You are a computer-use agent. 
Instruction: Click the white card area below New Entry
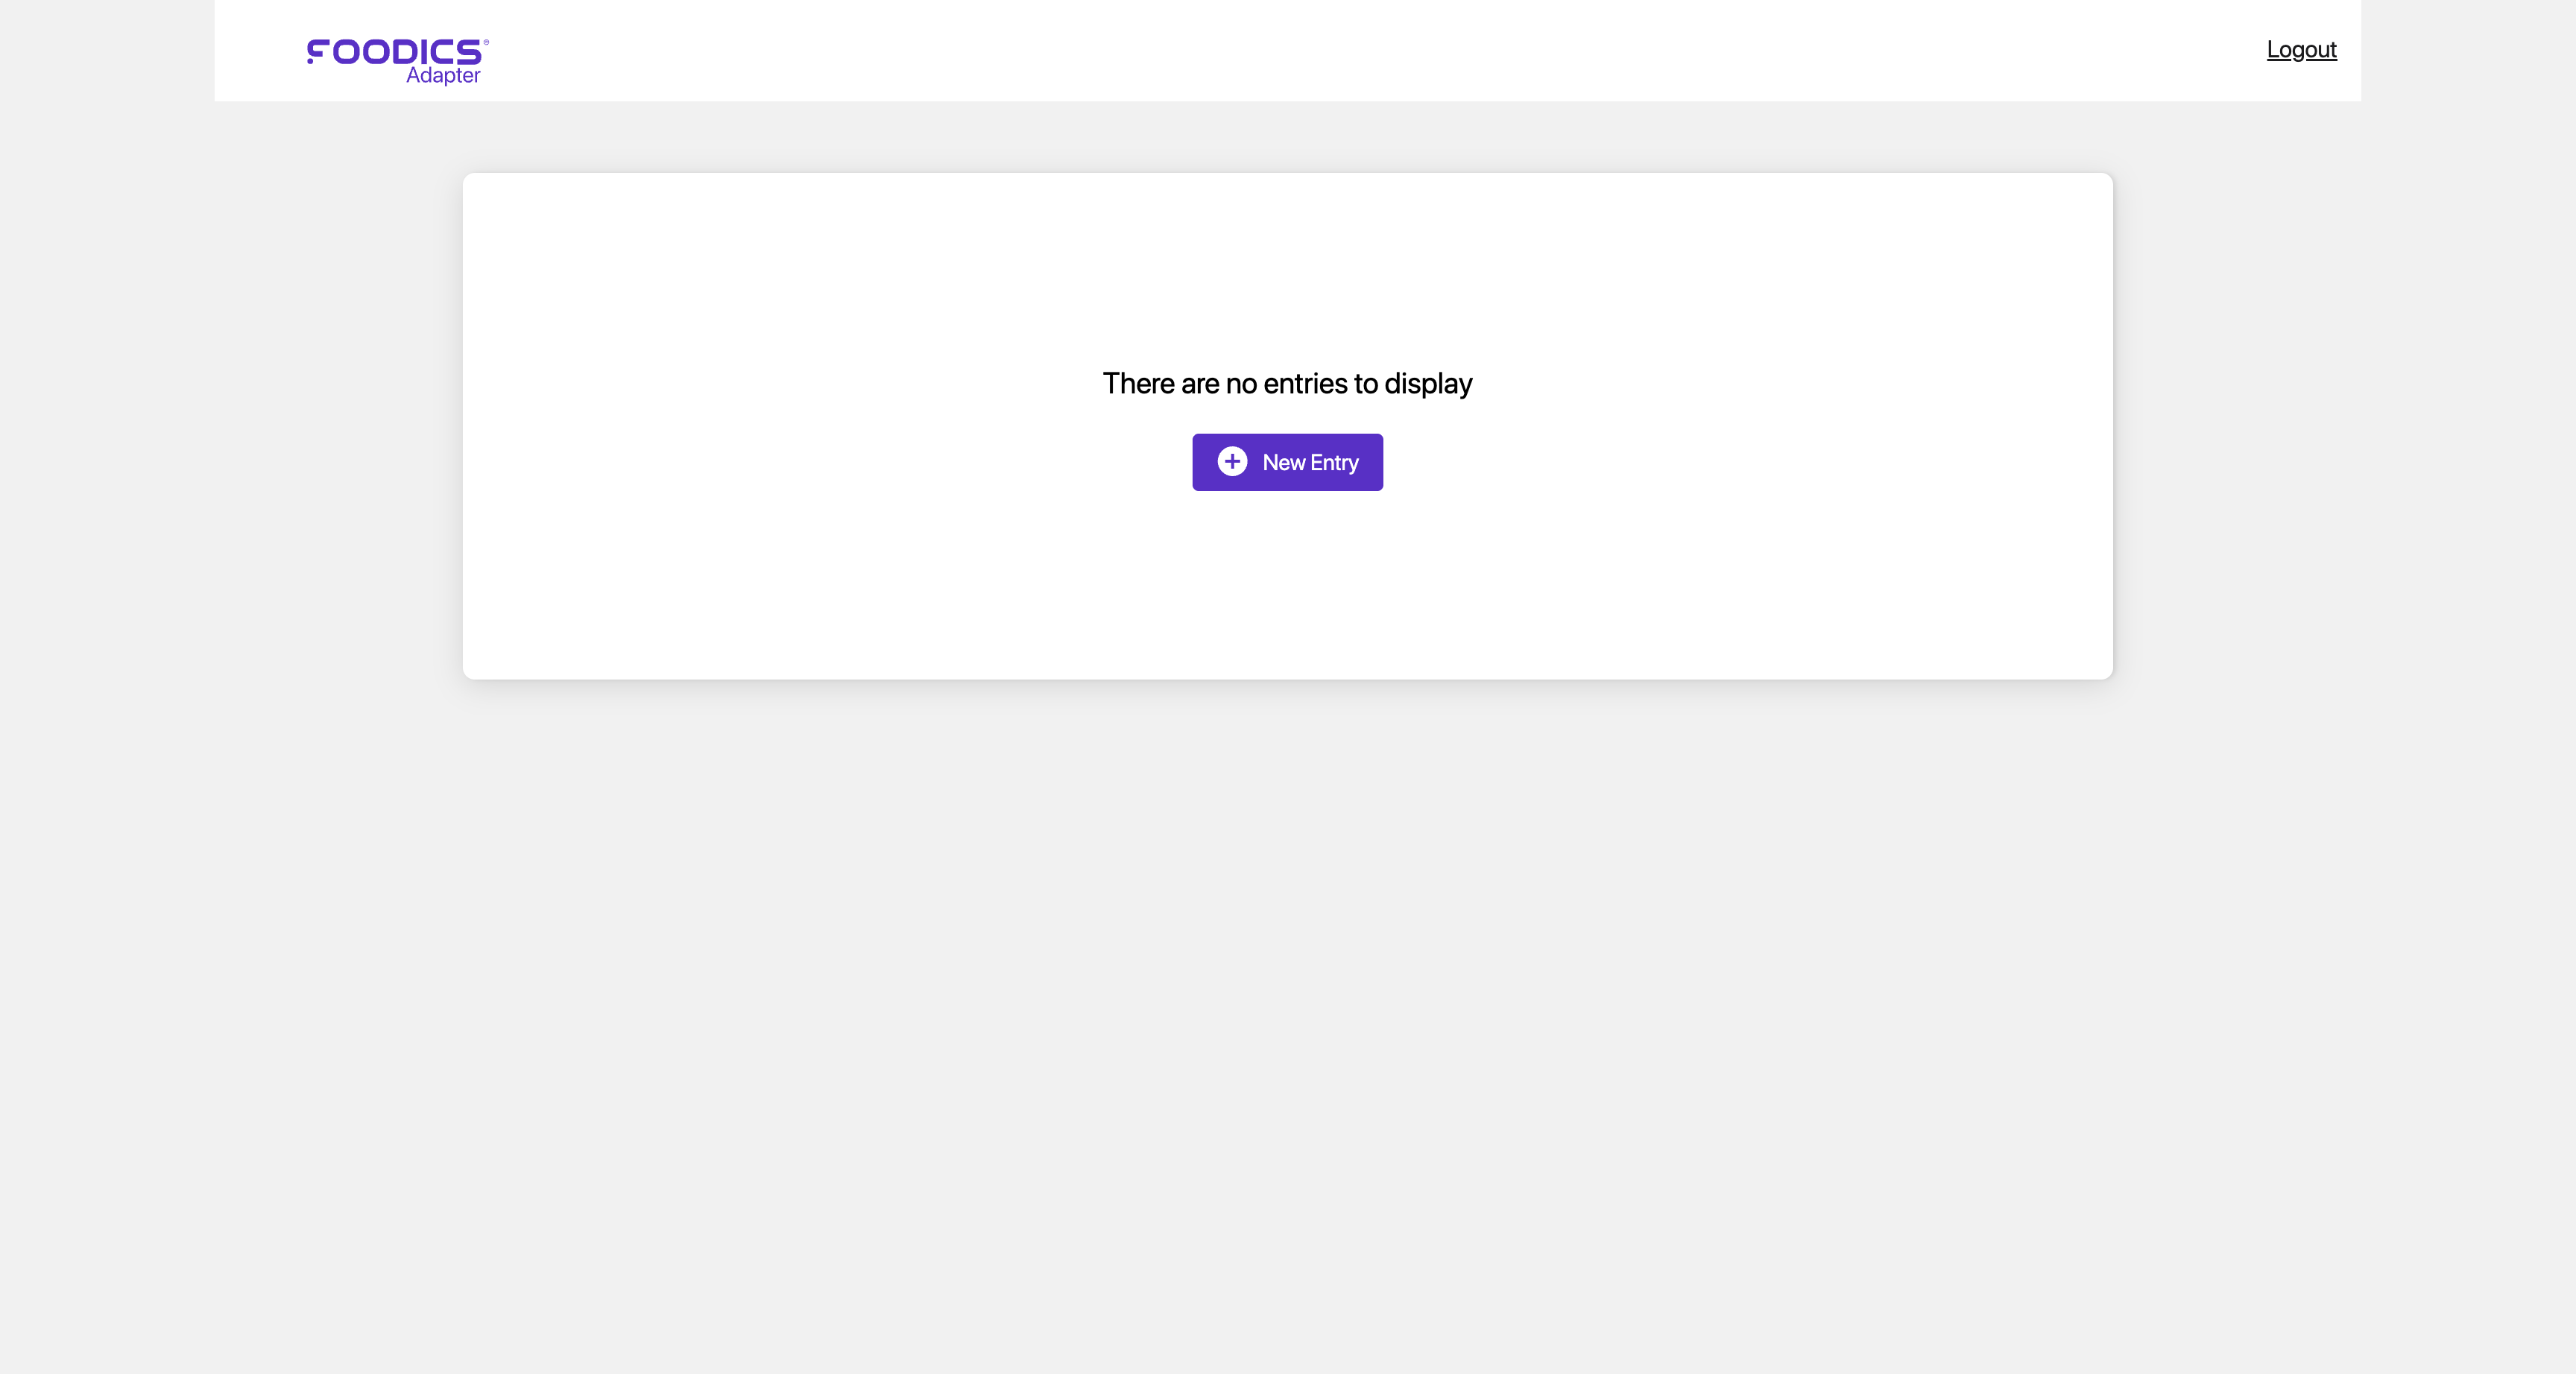click(x=1288, y=590)
